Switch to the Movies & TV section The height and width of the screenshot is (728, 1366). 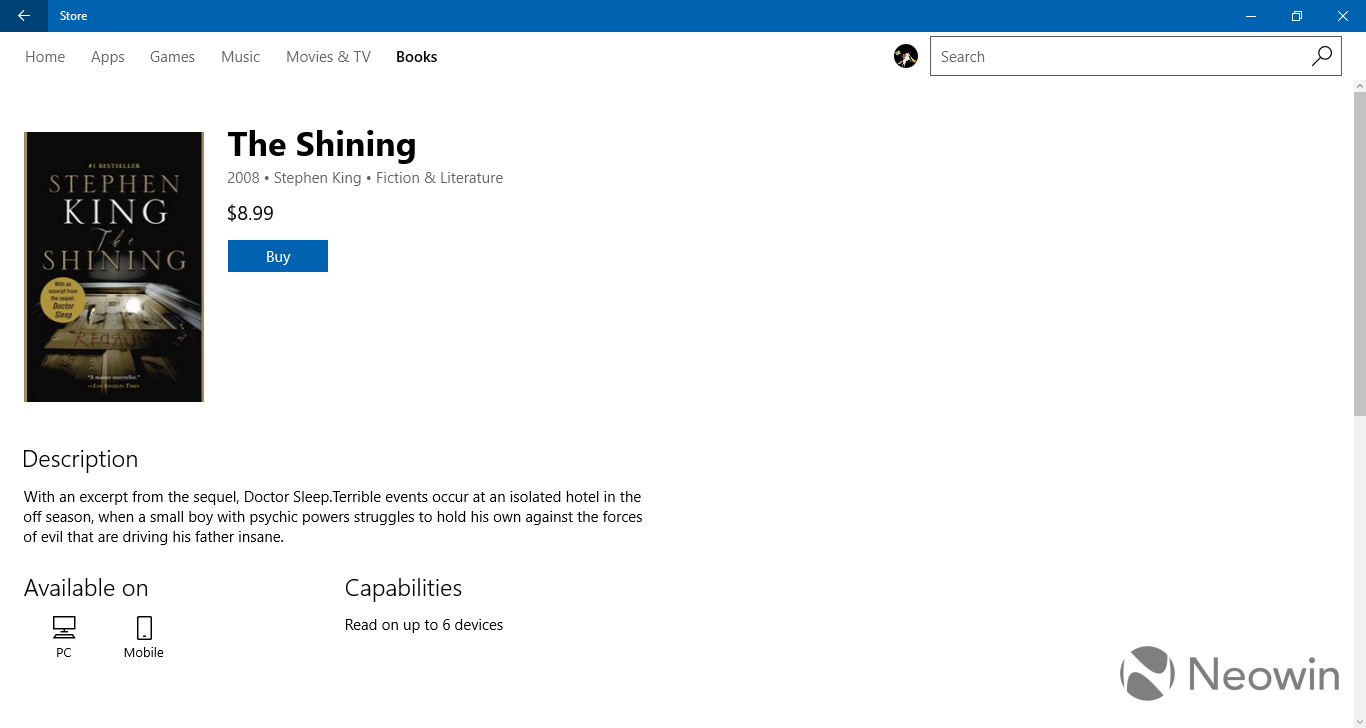(x=327, y=57)
